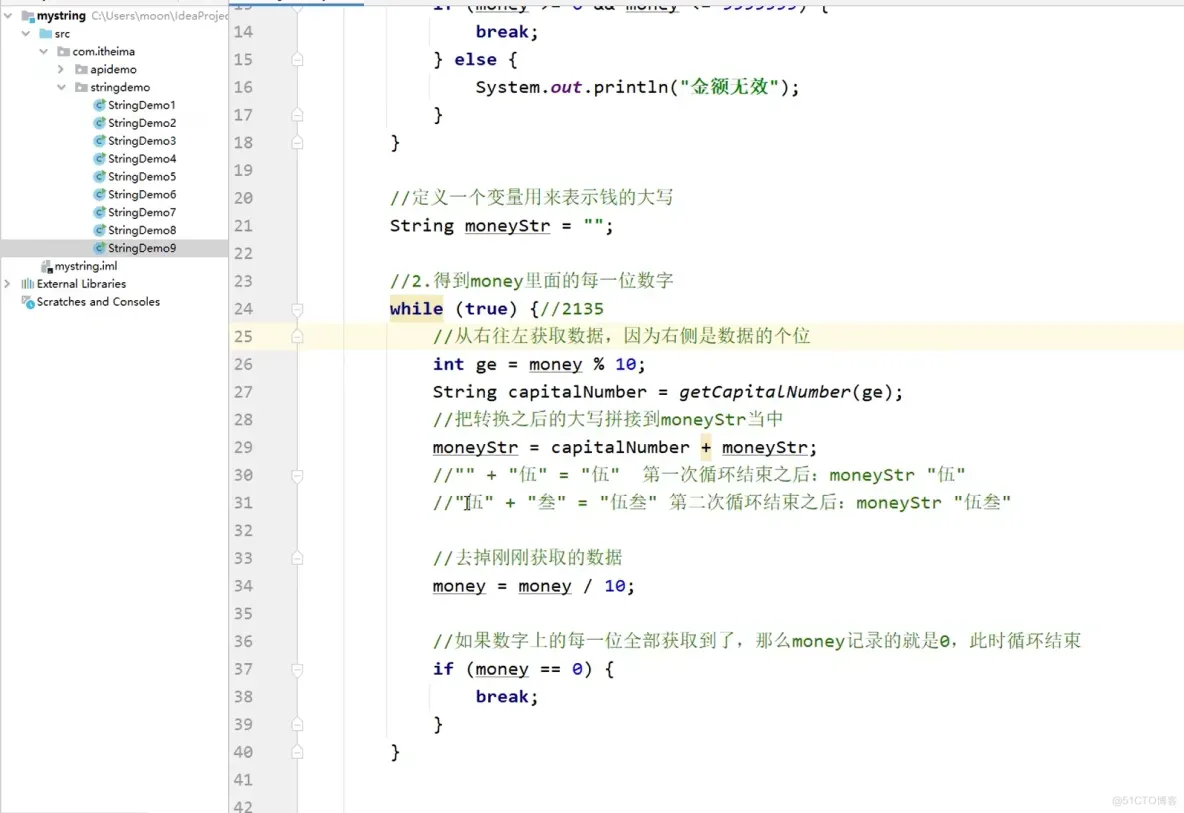The width and height of the screenshot is (1184, 813).
Task: Open StringDemo2 file from tree
Action: 142,123
